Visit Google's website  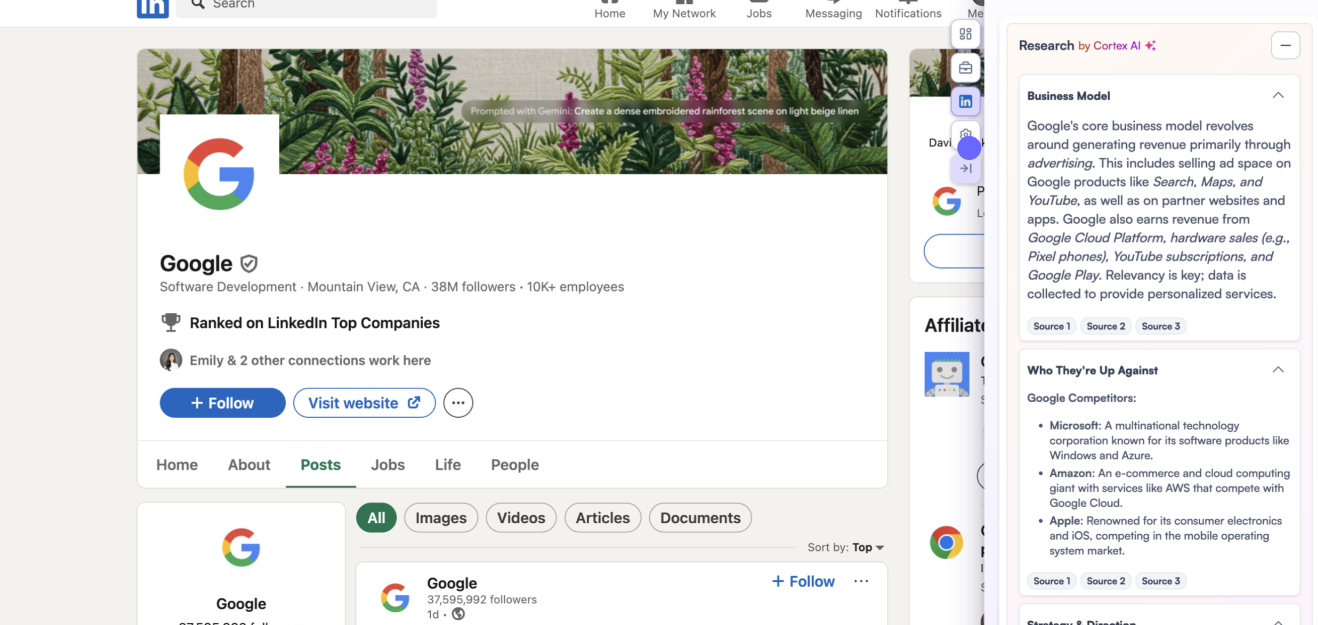coord(364,403)
